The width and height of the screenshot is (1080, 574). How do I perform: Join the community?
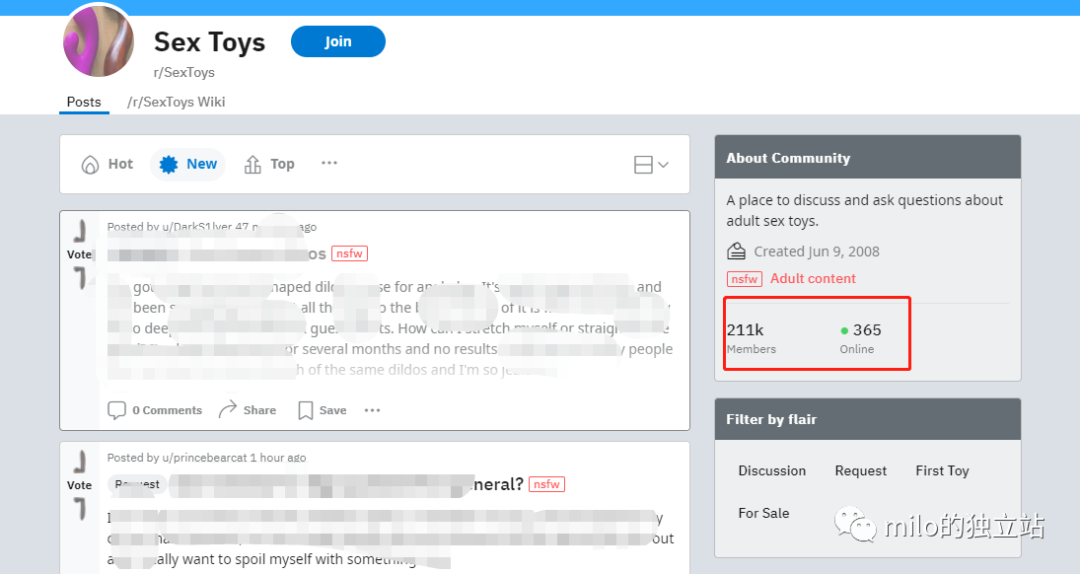point(338,41)
